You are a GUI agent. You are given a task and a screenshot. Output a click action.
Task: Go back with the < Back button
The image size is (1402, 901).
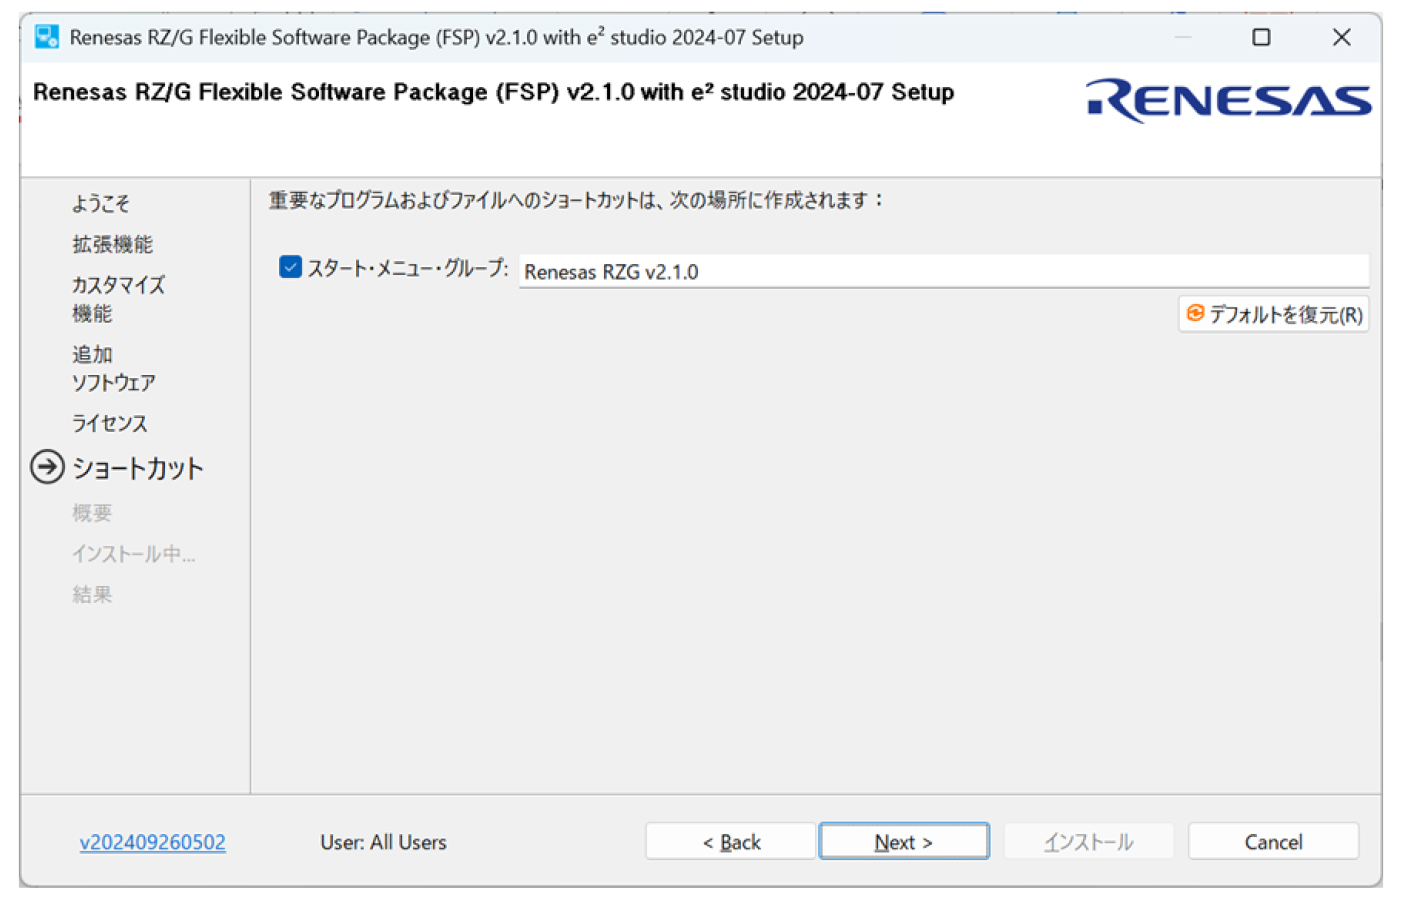tap(731, 841)
